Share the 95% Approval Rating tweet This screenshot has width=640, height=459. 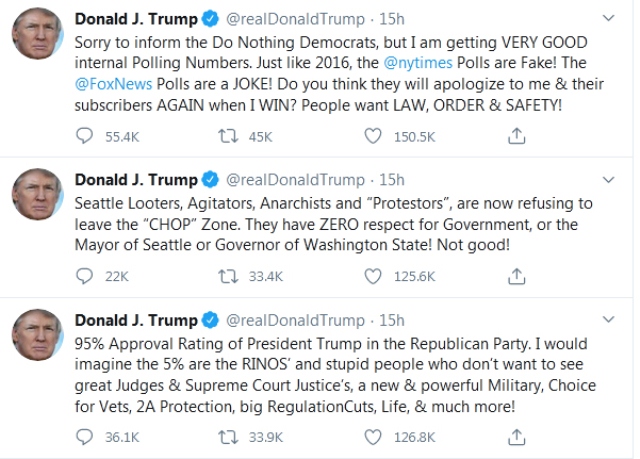[516, 436]
